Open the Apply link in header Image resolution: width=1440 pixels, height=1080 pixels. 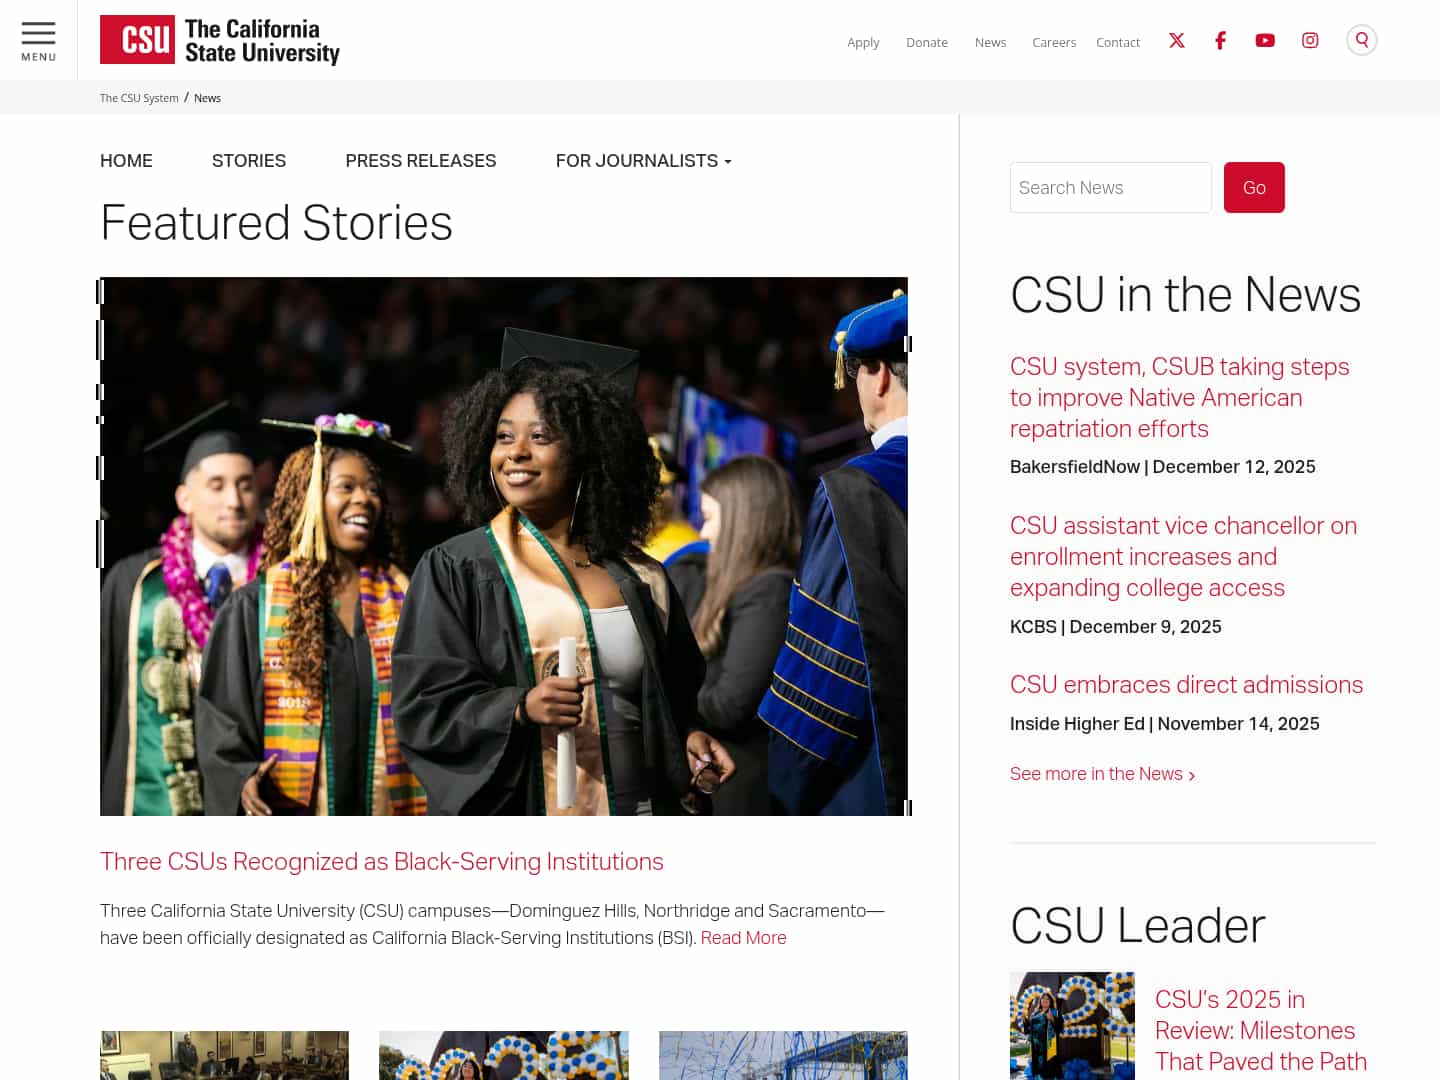pyautogui.click(x=863, y=42)
